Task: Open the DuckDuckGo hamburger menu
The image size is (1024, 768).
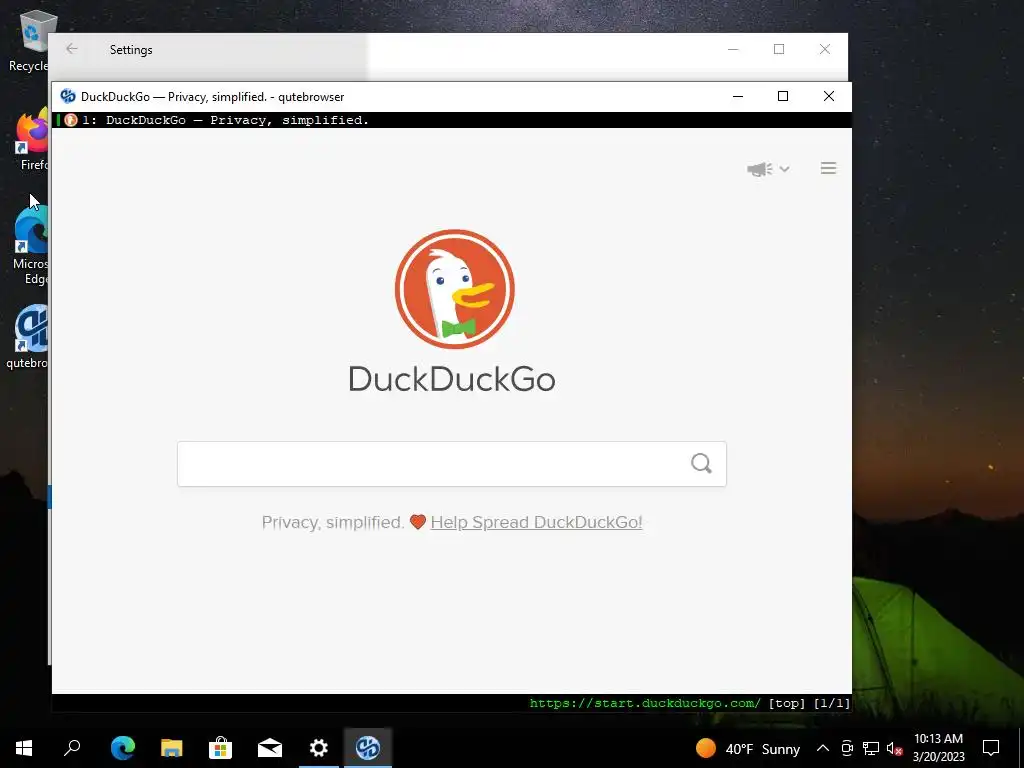Action: (x=828, y=168)
